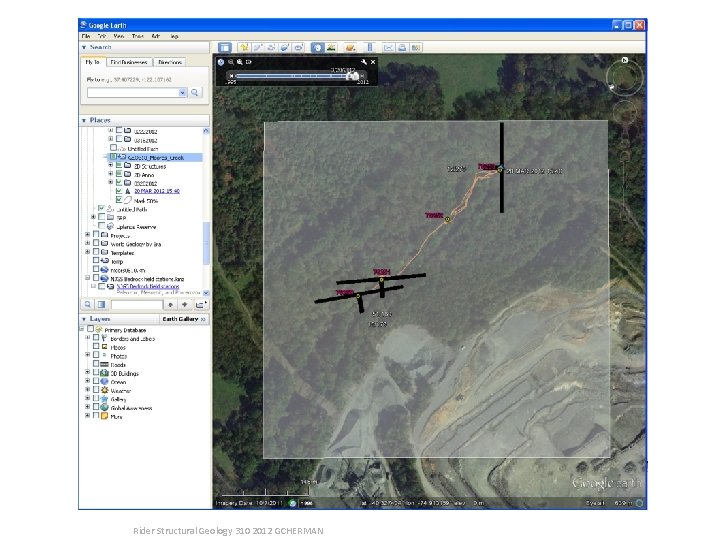
Task: Close the historical imagery time slider panel
Action: point(373,62)
